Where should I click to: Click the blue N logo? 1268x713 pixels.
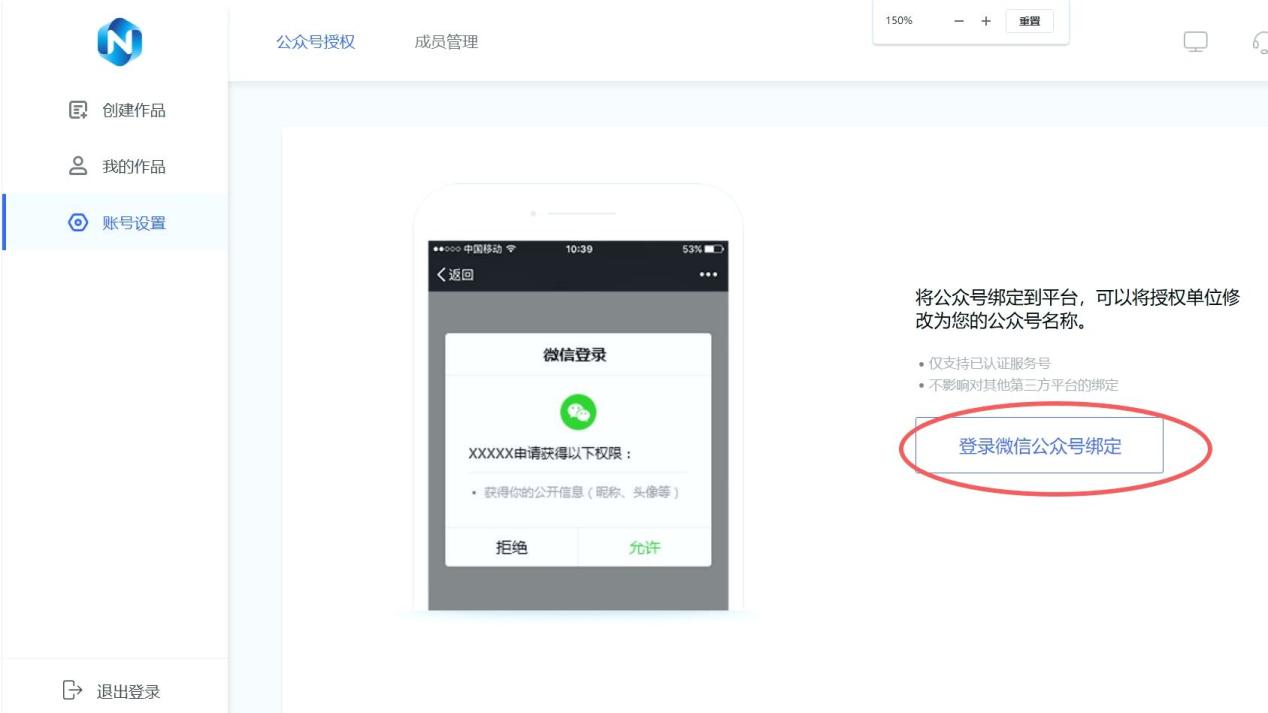[x=119, y=42]
